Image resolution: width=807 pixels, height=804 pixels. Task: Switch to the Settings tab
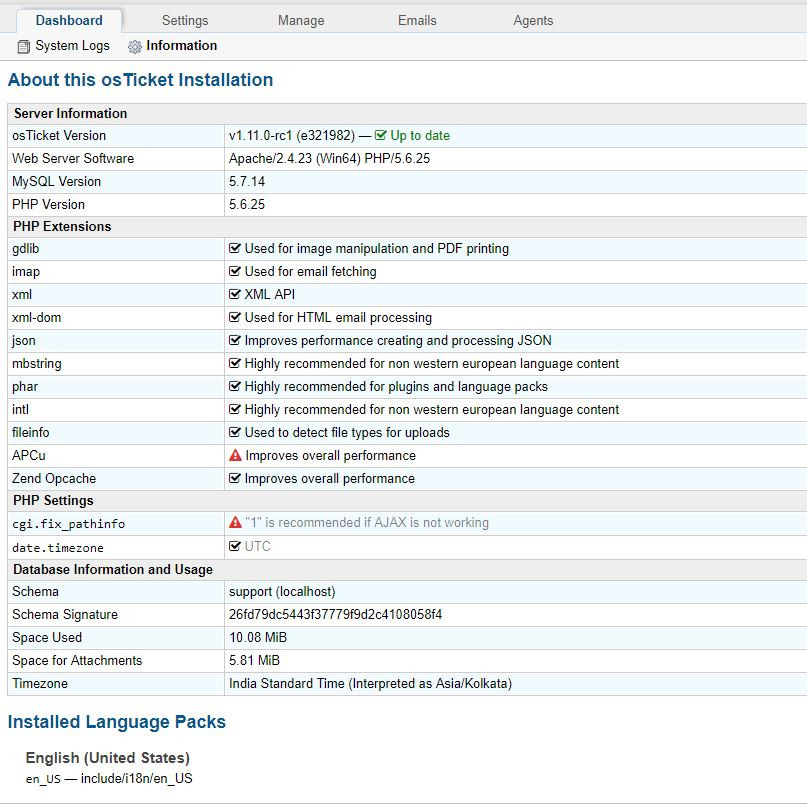click(x=185, y=21)
